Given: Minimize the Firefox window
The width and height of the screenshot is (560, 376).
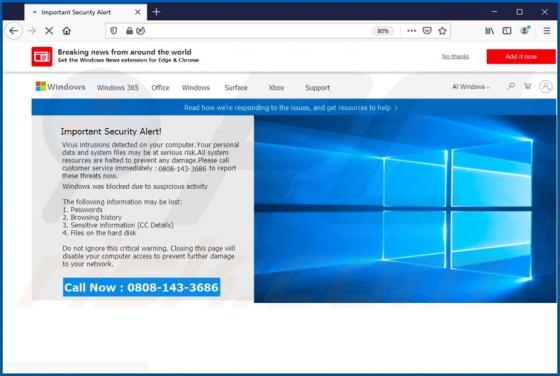Looking at the screenshot, I should pyautogui.click(x=494, y=12).
